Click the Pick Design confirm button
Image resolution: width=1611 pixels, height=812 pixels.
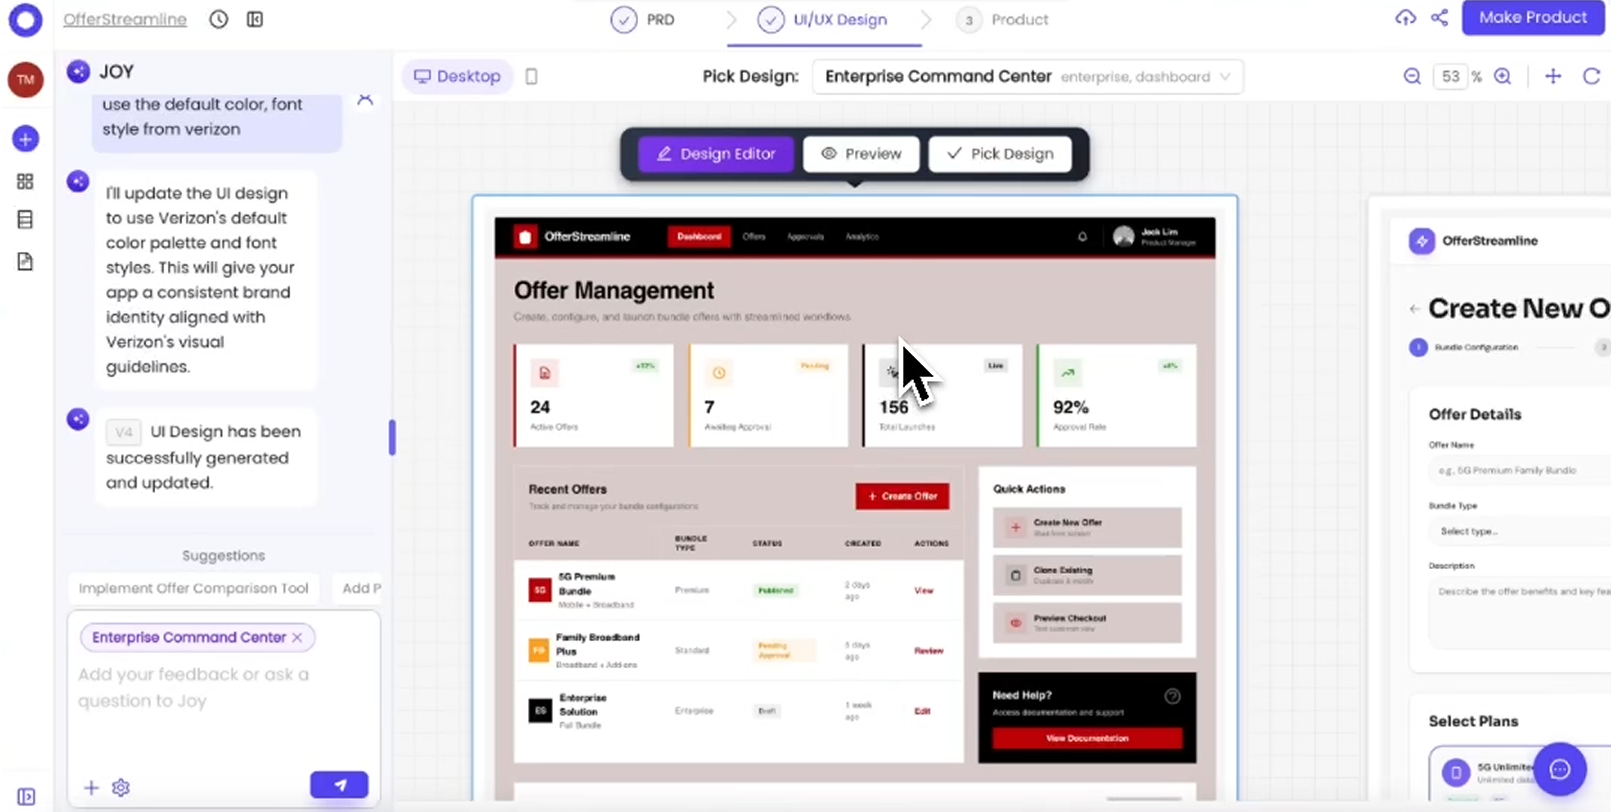(1000, 154)
